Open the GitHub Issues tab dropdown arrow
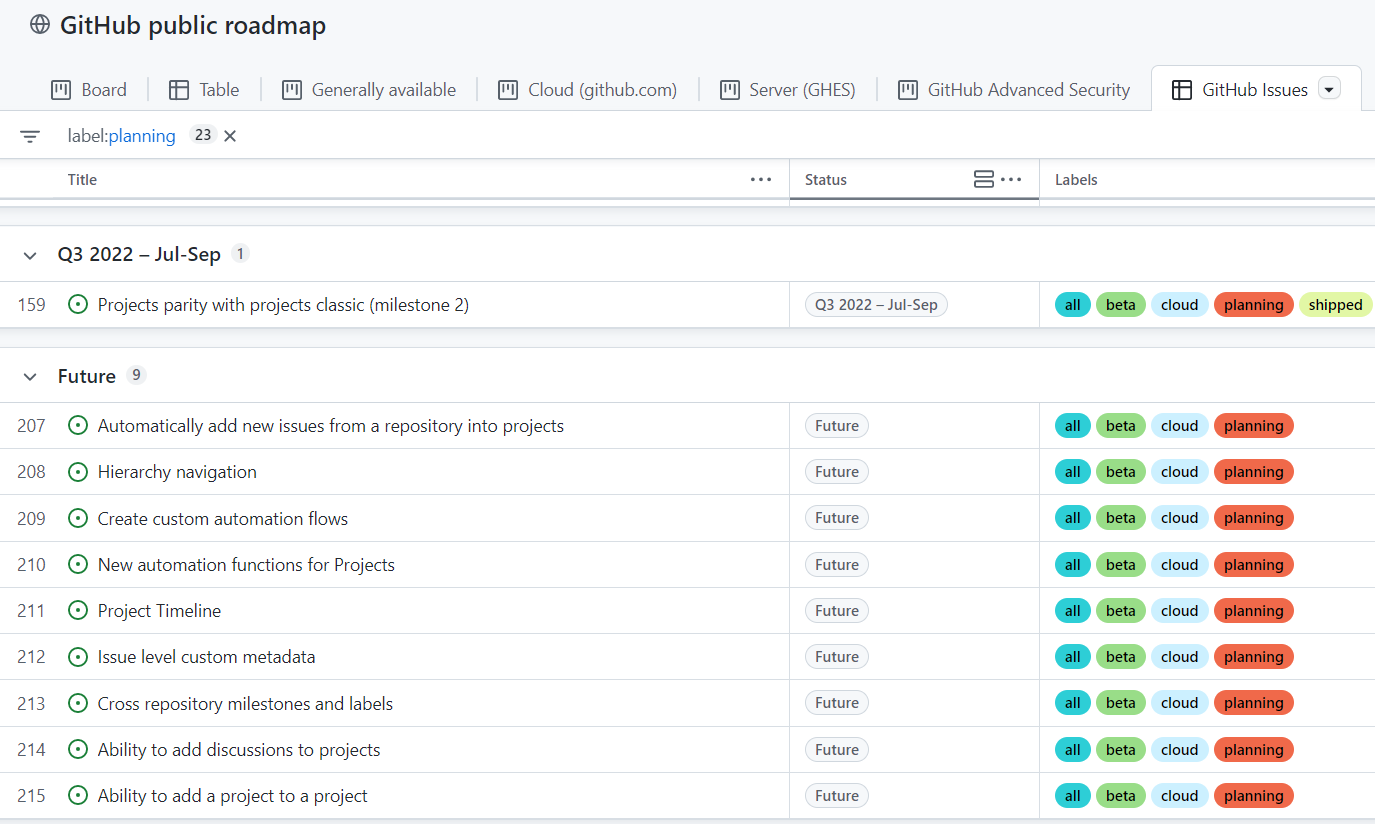 pyautogui.click(x=1329, y=90)
